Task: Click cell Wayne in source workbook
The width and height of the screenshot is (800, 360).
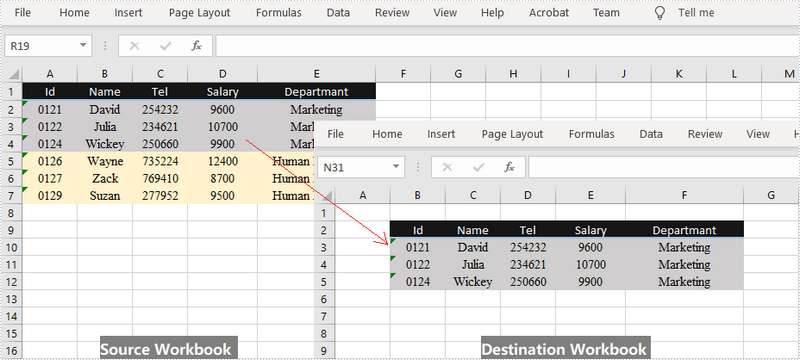Action: (x=105, y=161)
